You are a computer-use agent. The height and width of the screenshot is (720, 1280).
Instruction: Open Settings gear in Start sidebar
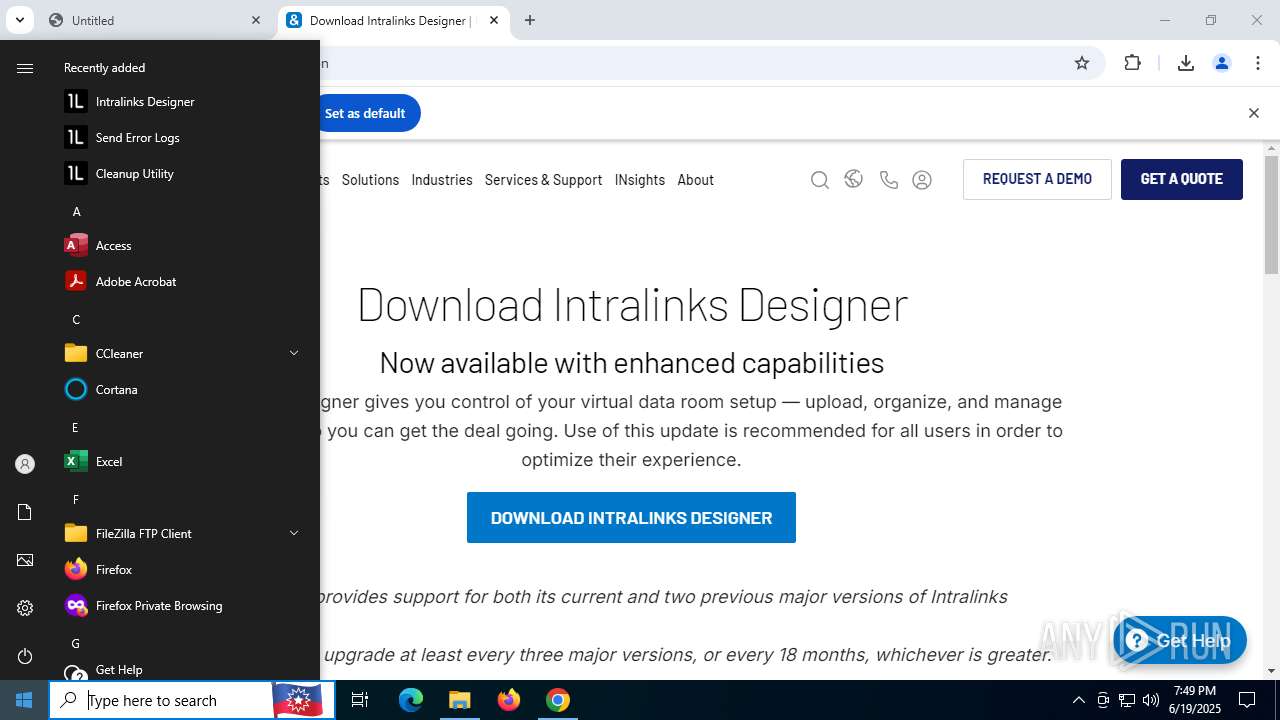(x=25, y=608)
